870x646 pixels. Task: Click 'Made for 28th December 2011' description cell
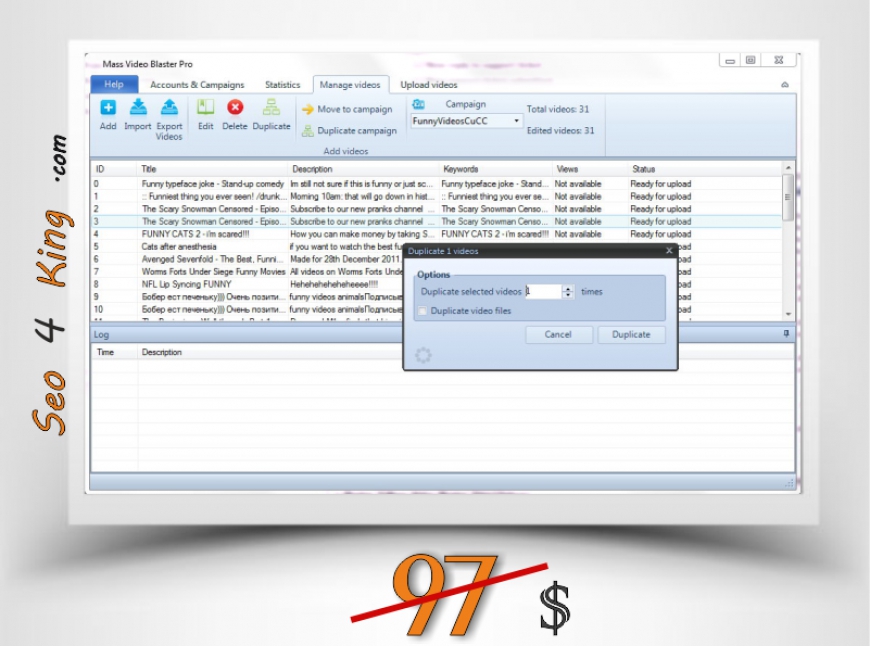tap(345, 259)
